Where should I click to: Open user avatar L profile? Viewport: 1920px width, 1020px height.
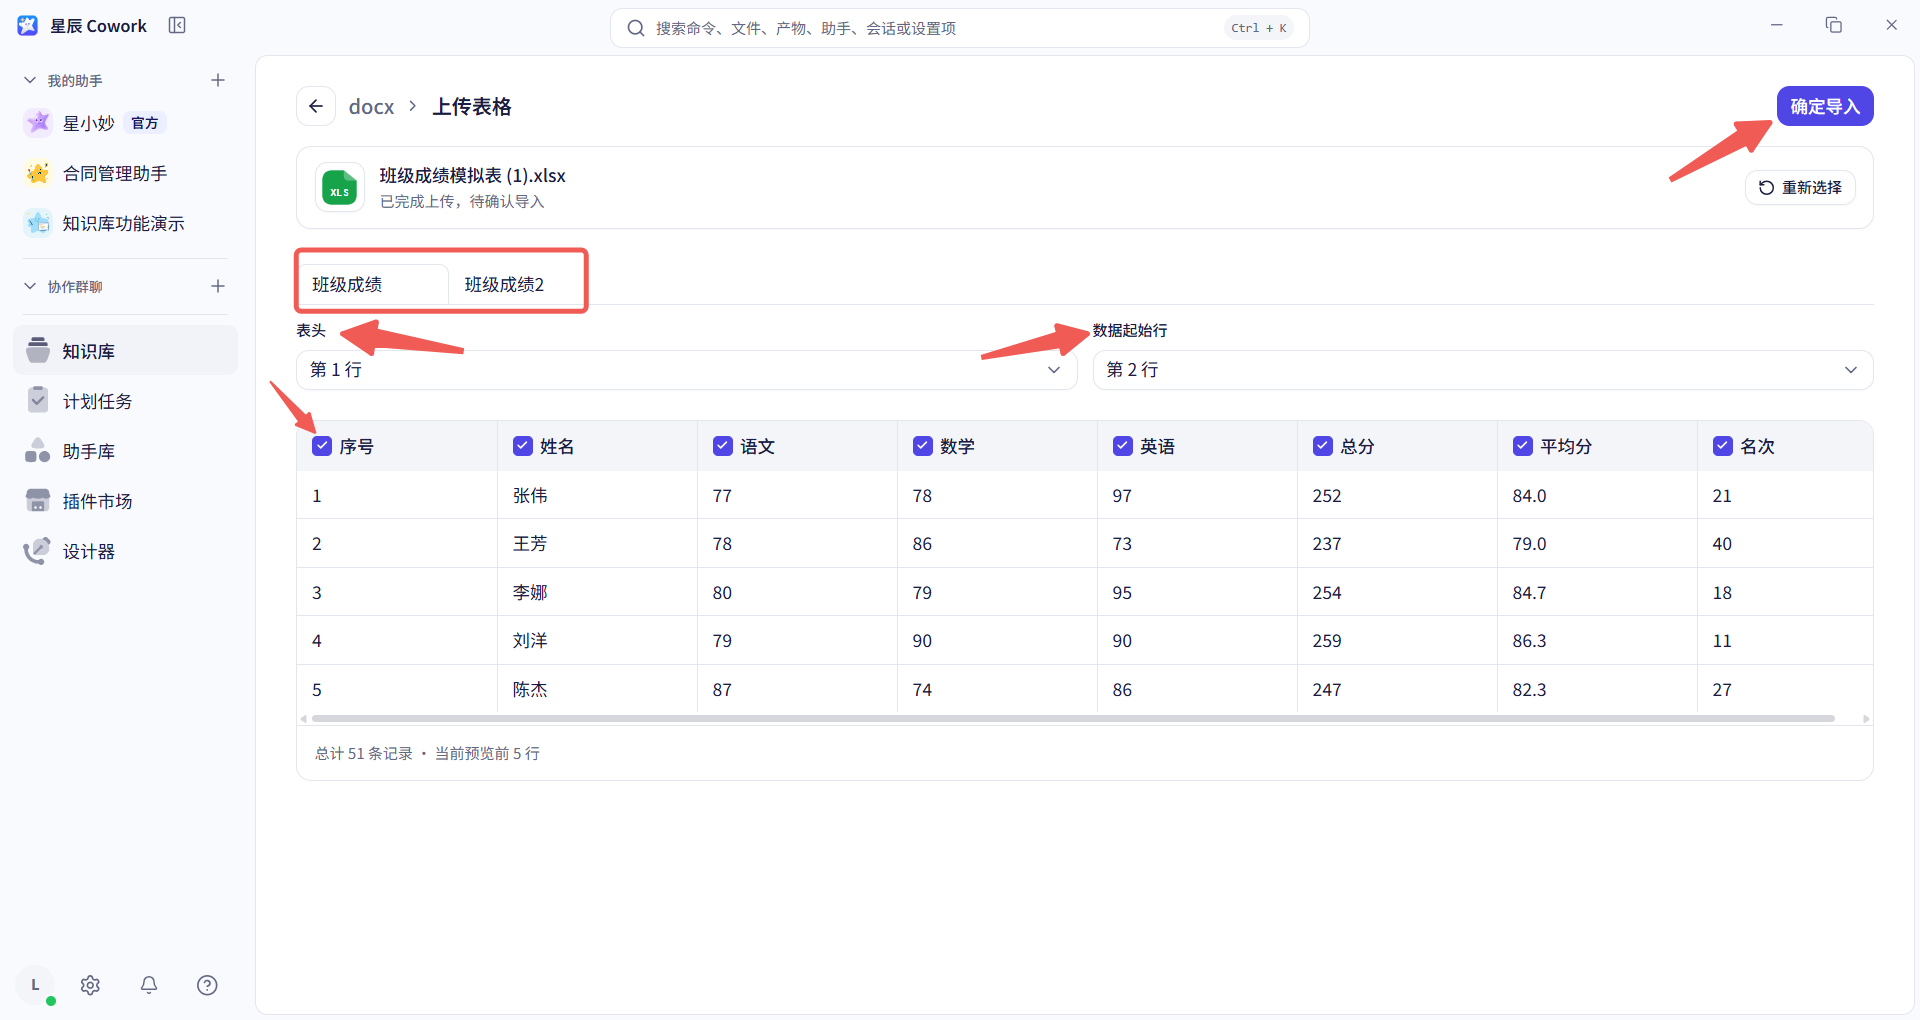pyautogui.click(x=35, y=985)
